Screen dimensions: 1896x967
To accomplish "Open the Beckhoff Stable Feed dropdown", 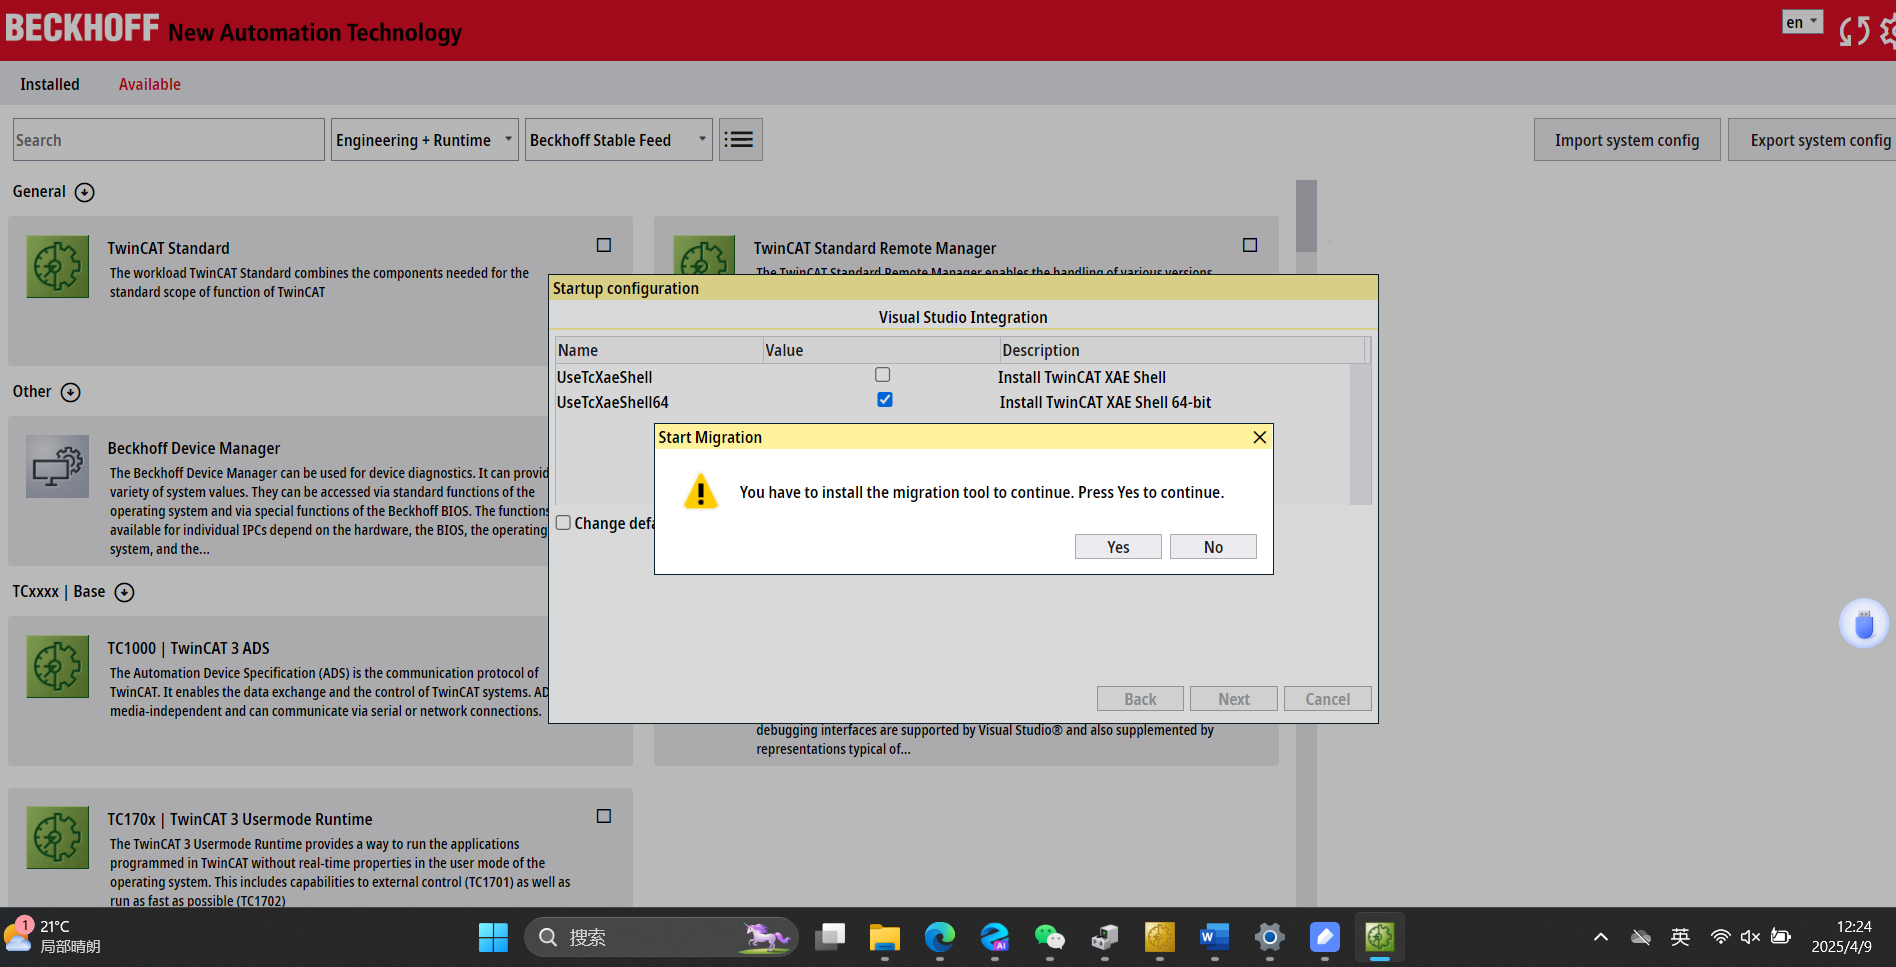I will coord(619,140).
